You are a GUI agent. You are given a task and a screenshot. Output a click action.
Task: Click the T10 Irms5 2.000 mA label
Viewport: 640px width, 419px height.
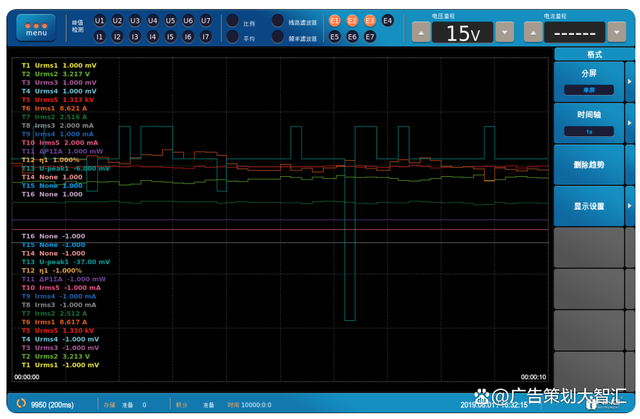pyautogui.click(x=60, y=142)
